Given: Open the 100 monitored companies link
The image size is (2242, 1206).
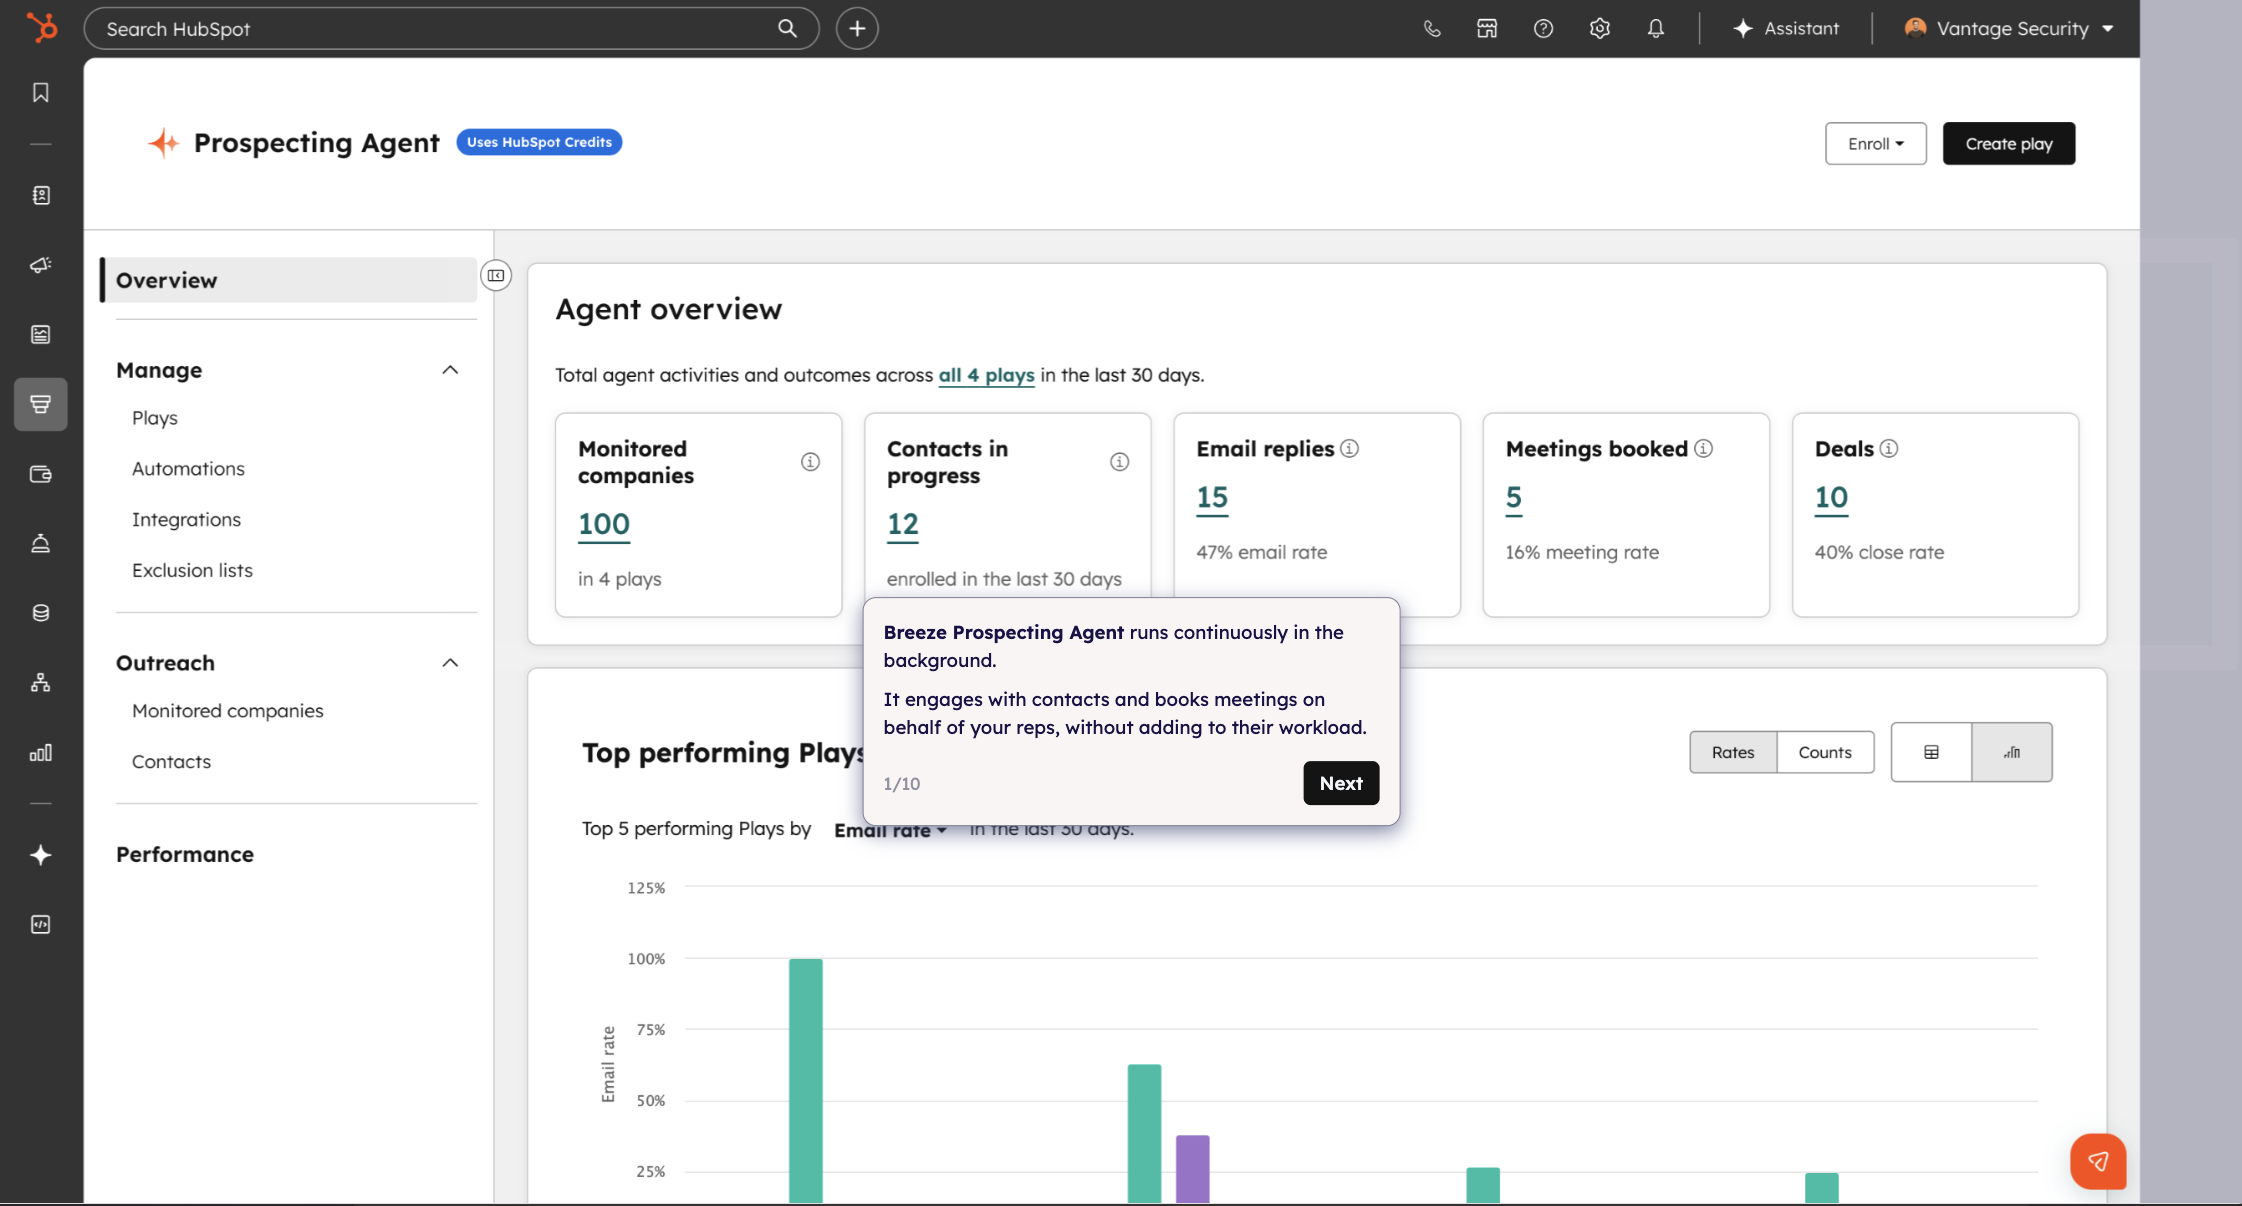Looking at the screenshot, I should click(x=604, y=524).
